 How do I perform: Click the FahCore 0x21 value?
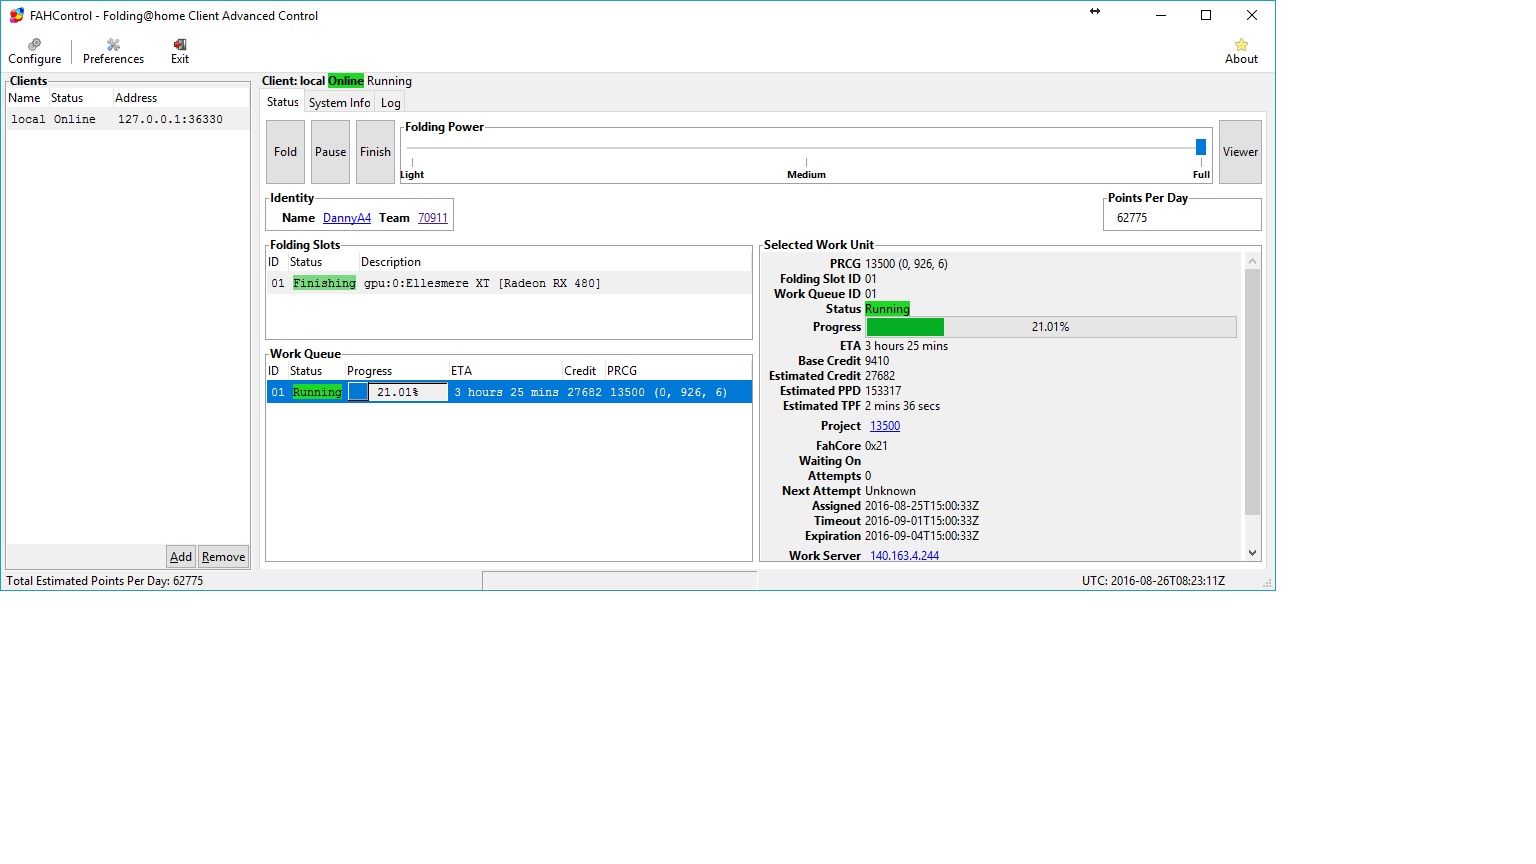click(x=876, y=446)
